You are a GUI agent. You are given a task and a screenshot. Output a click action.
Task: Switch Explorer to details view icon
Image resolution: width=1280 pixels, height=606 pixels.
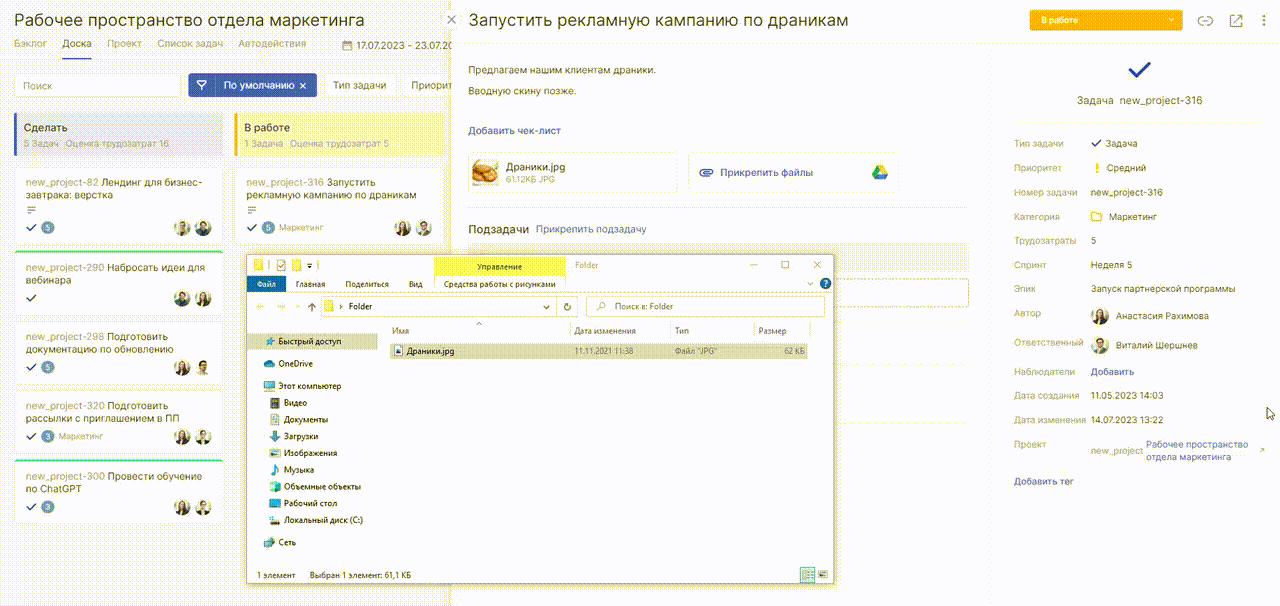click(807, 575)
